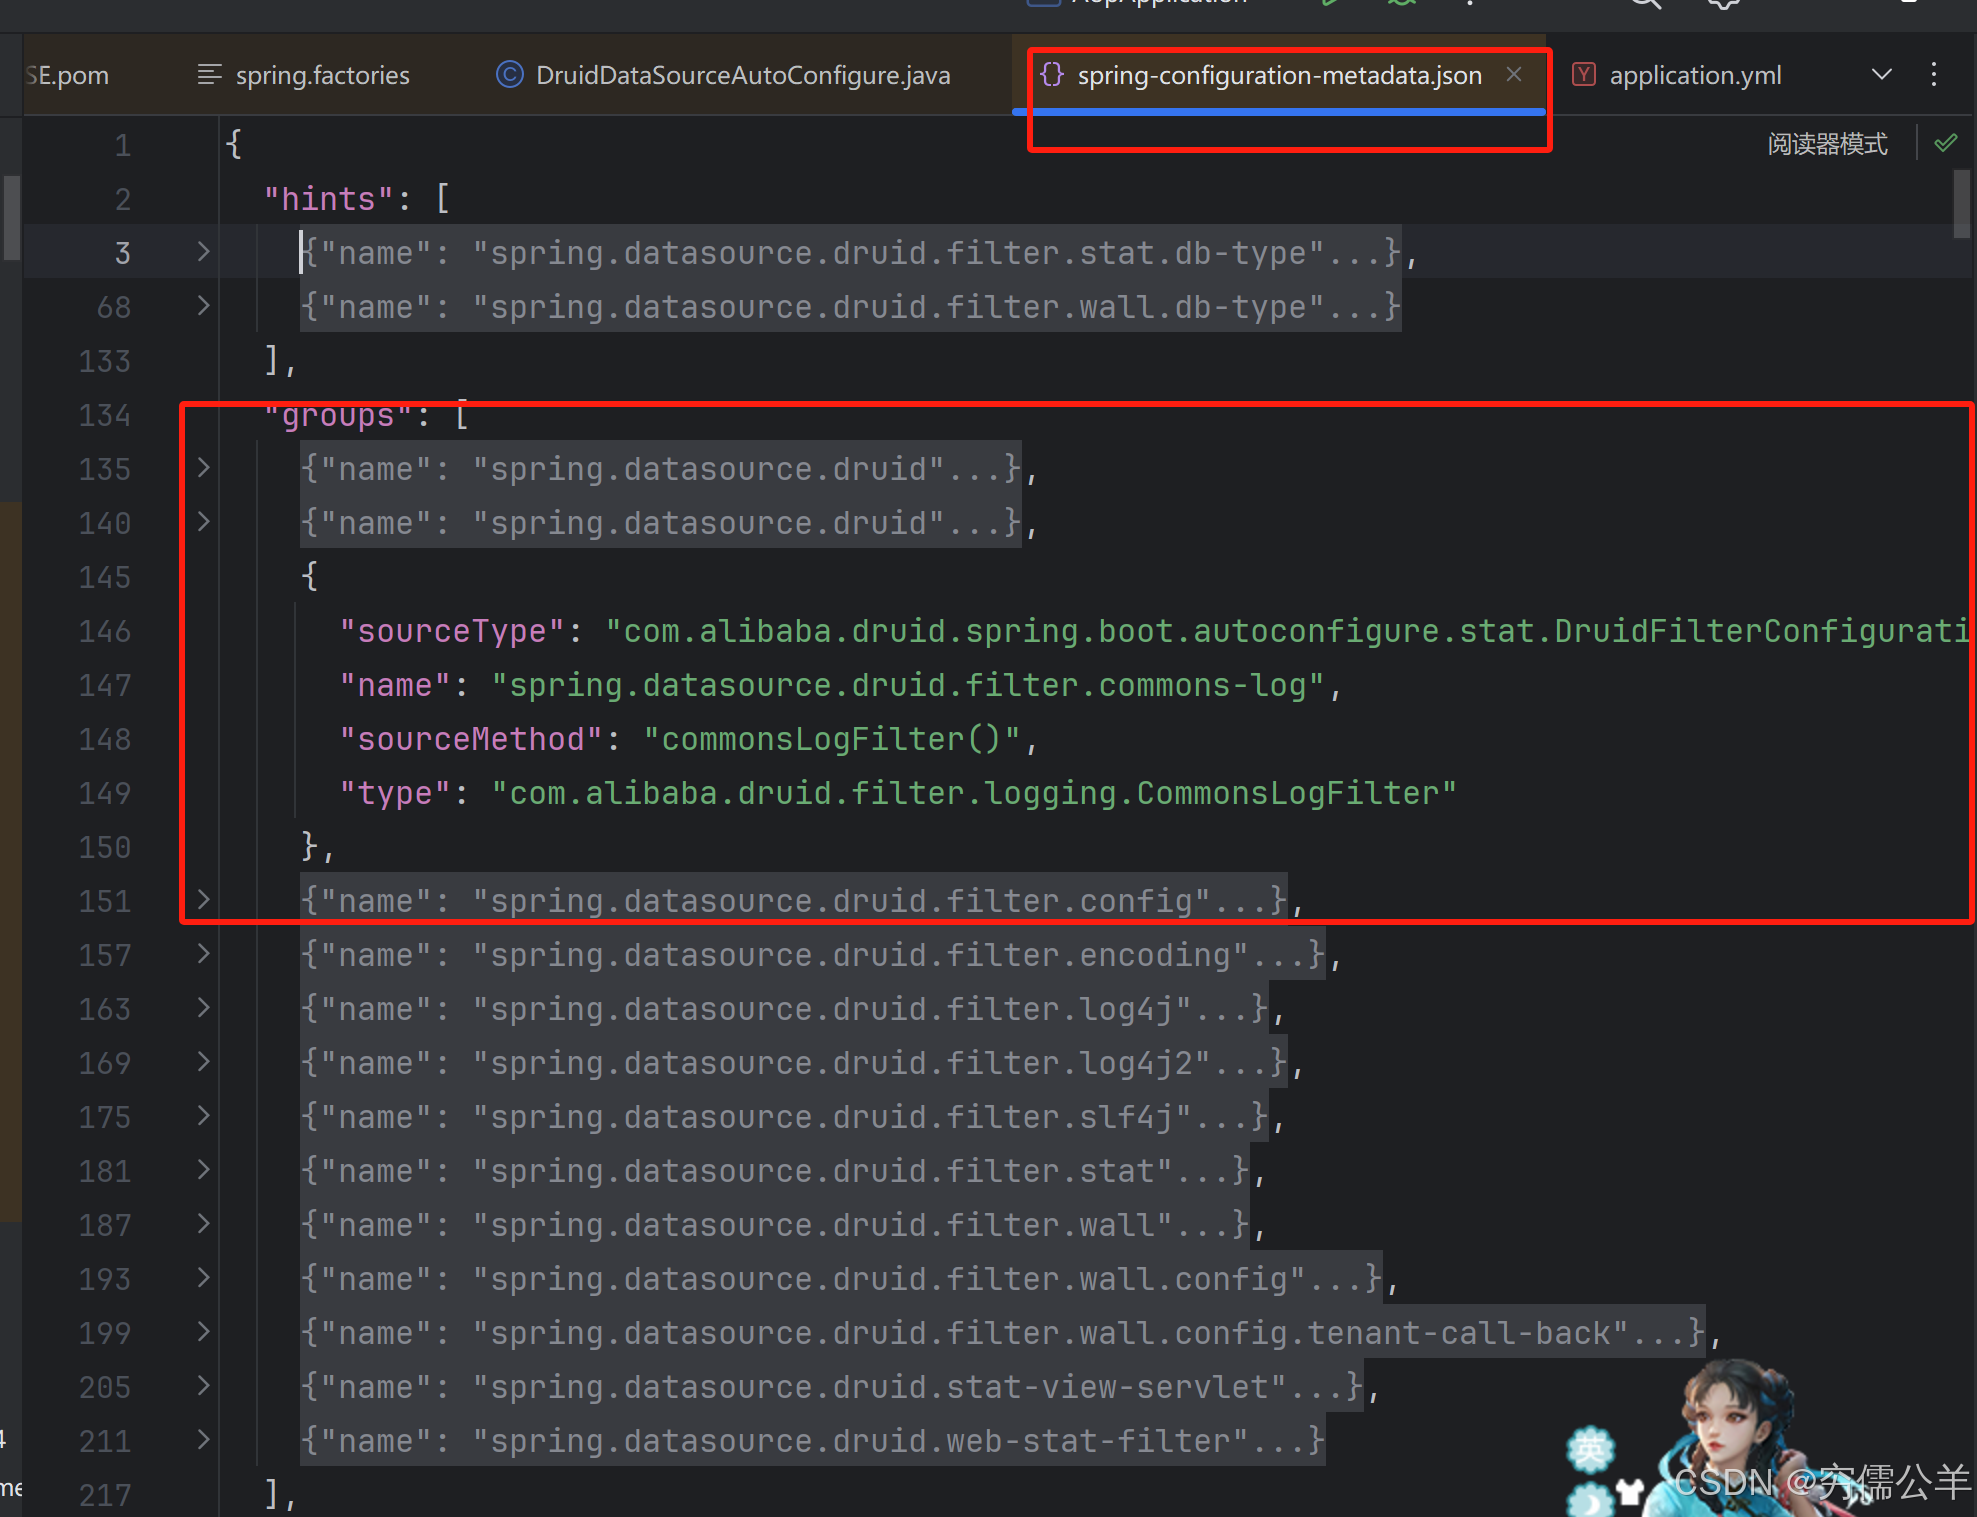The height and width of the screenshot is (1517, 1977).
Task: Click the green inspection checkmark icon
Action: click(1945, 143)
